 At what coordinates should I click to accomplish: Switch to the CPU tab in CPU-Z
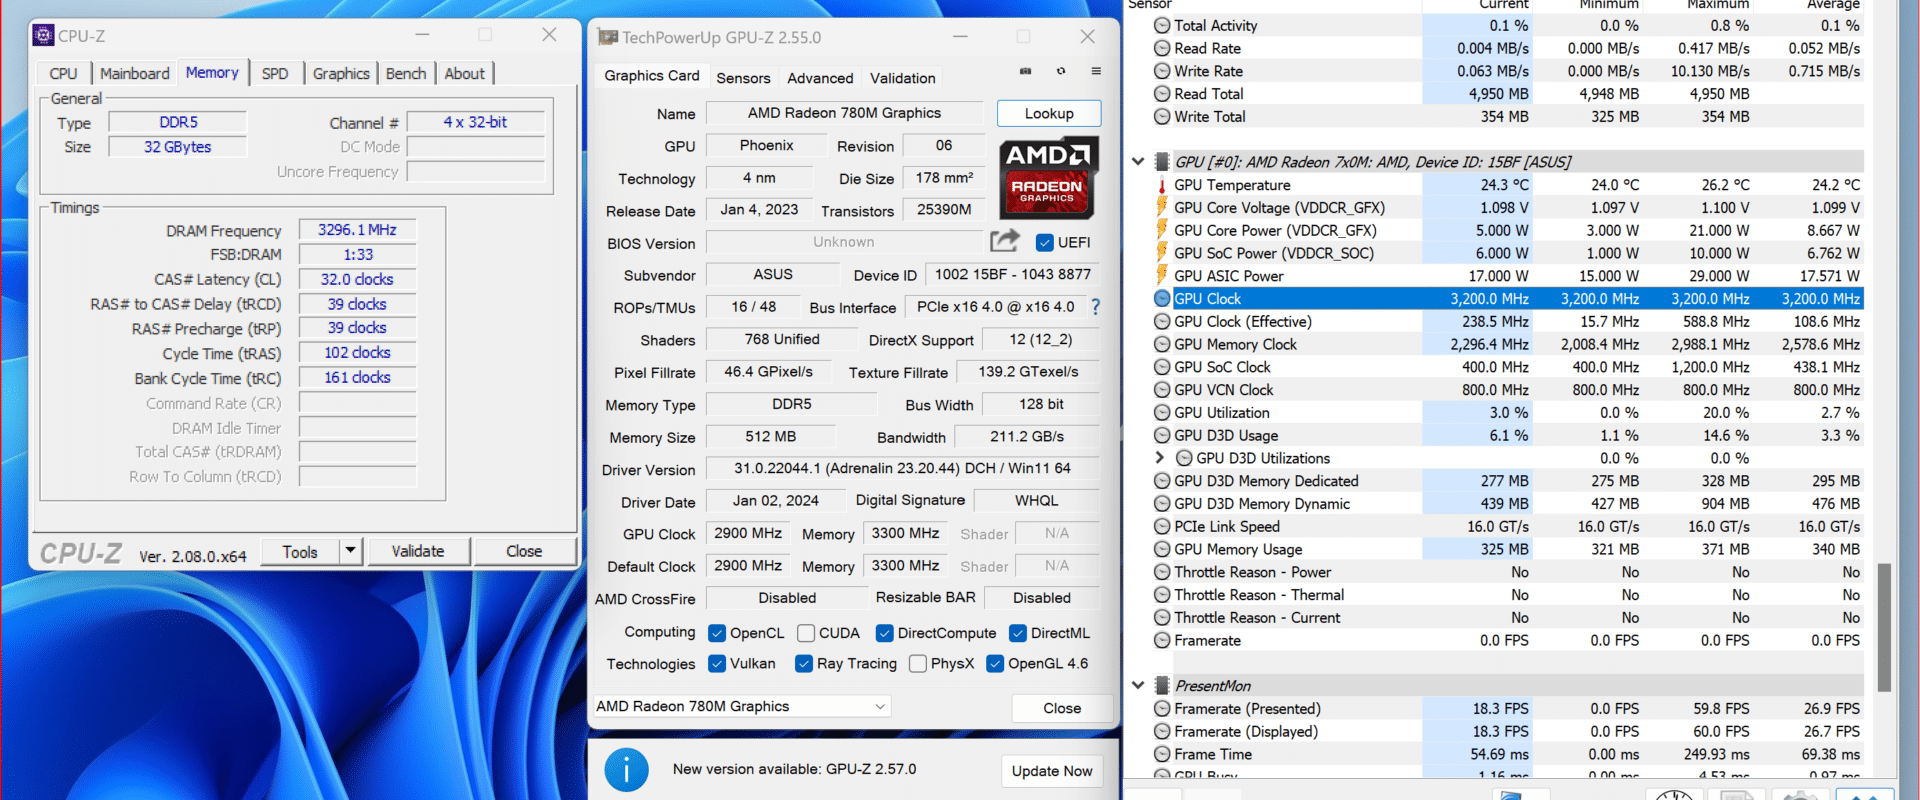(x=63, y=73)
